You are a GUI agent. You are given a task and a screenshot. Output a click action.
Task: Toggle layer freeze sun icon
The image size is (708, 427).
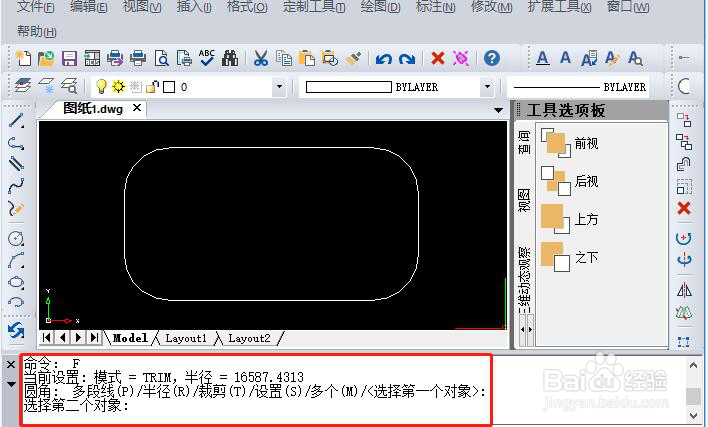click(x=118, y=86)
